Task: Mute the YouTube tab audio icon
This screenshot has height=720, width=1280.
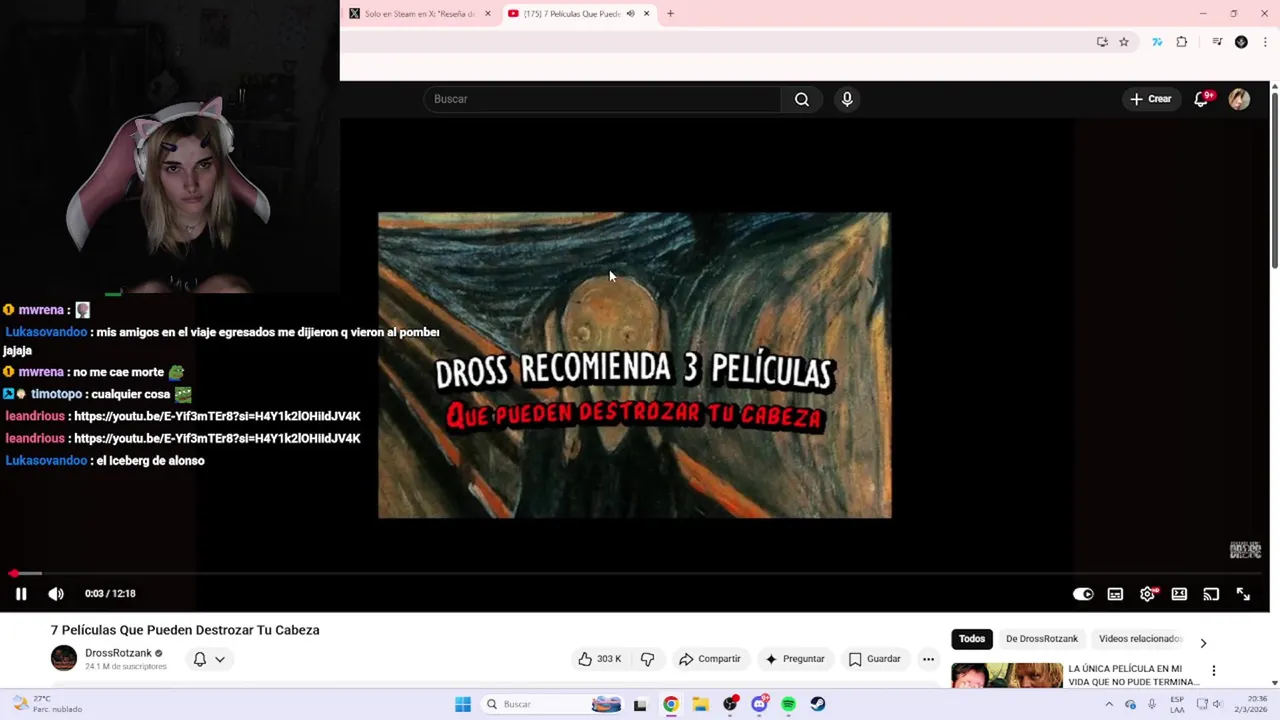Action: 630,14
